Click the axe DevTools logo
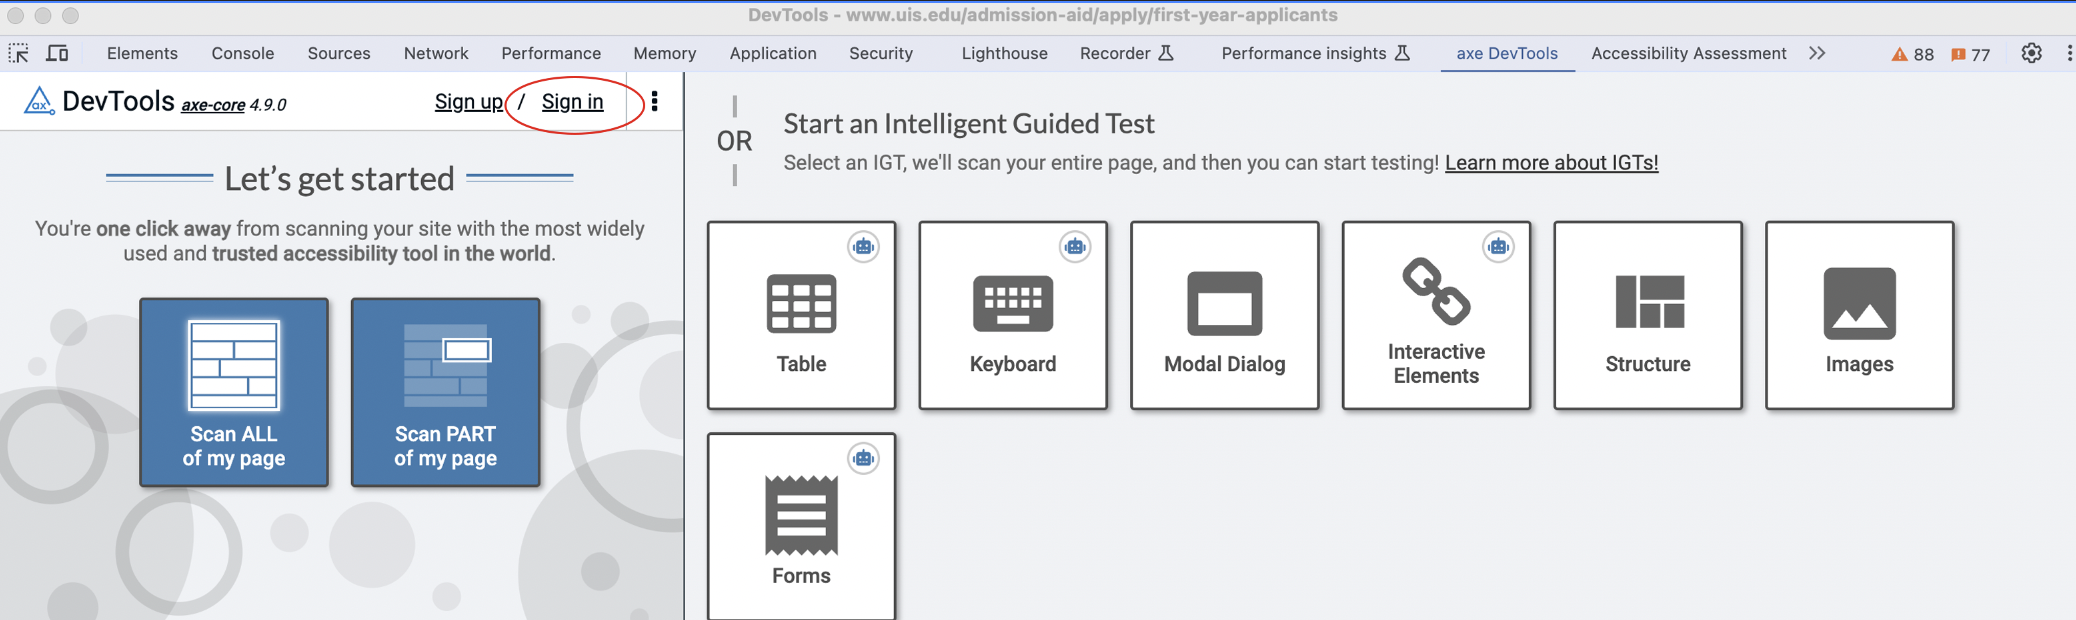This screenshot has height=620, width=2076. click(x=39, y=101)
